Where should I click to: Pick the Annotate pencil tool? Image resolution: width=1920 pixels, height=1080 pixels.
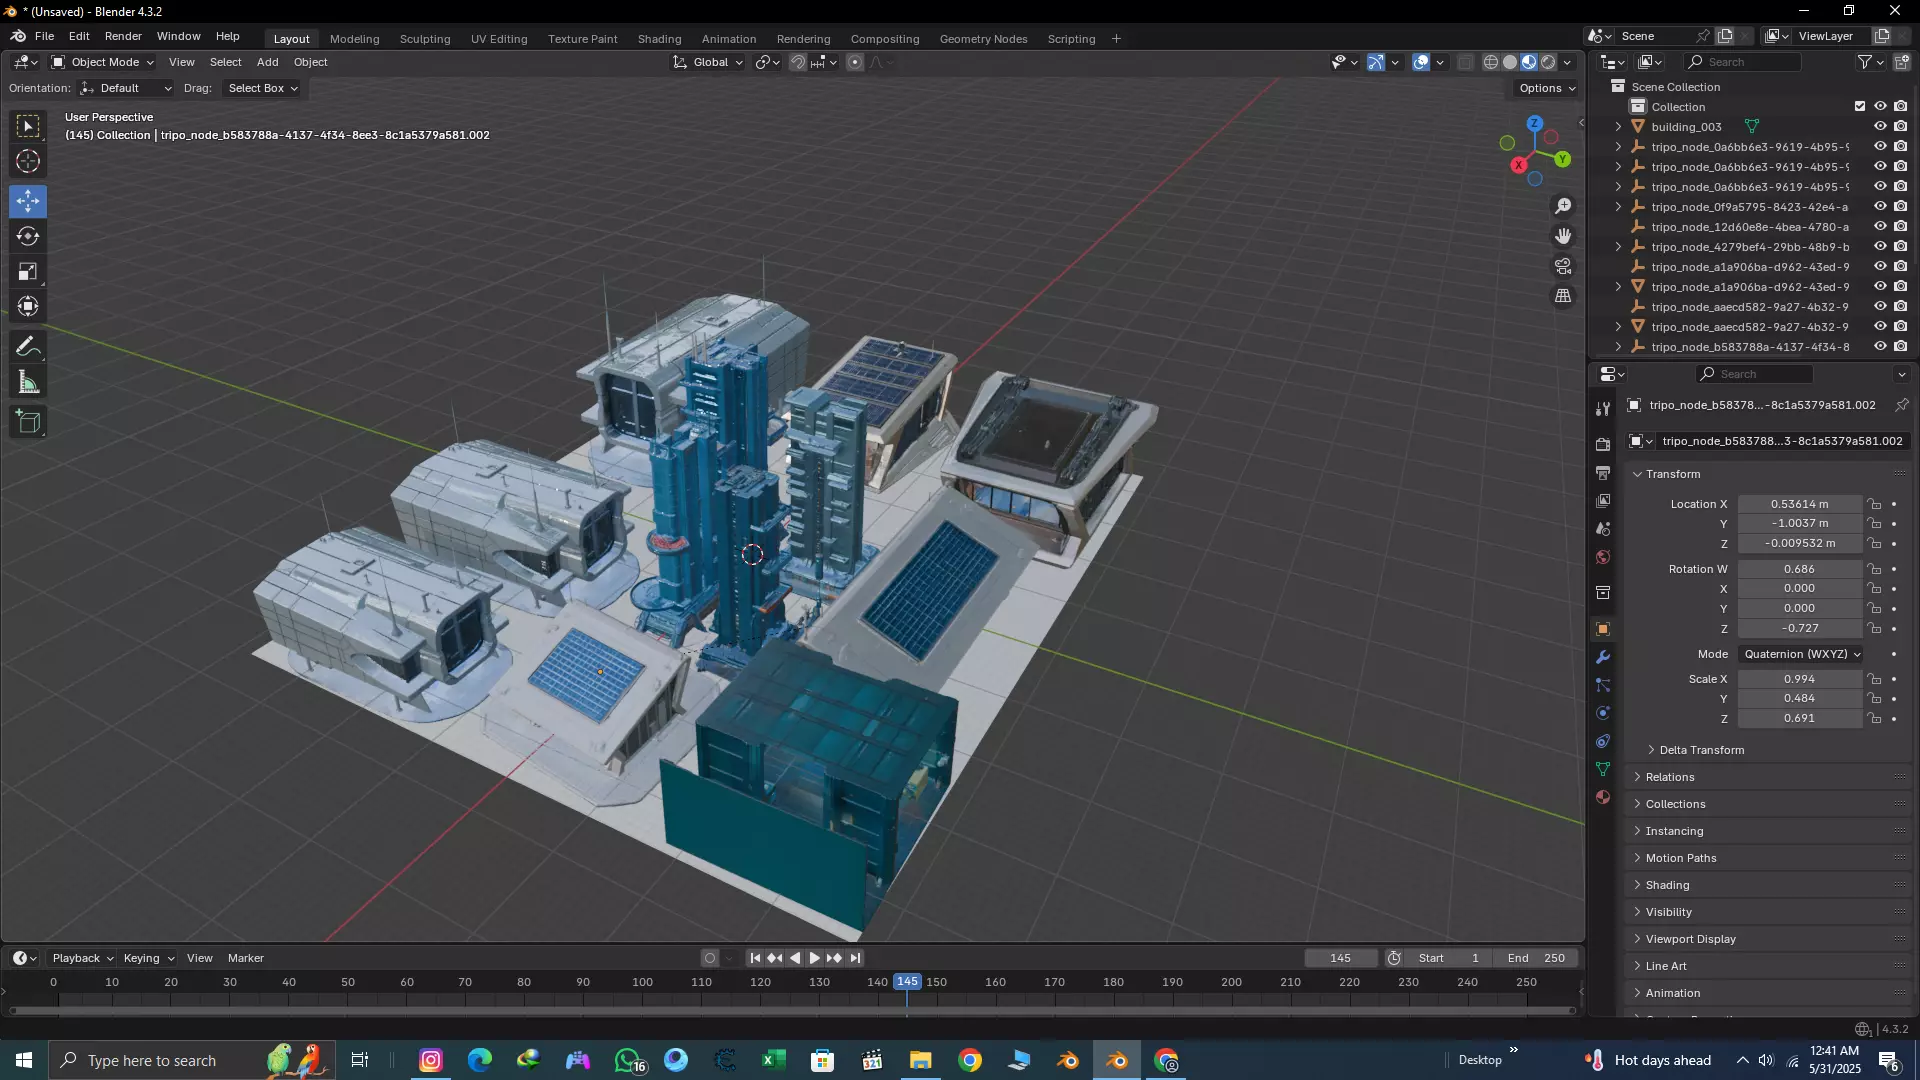[x=28, y=347]
